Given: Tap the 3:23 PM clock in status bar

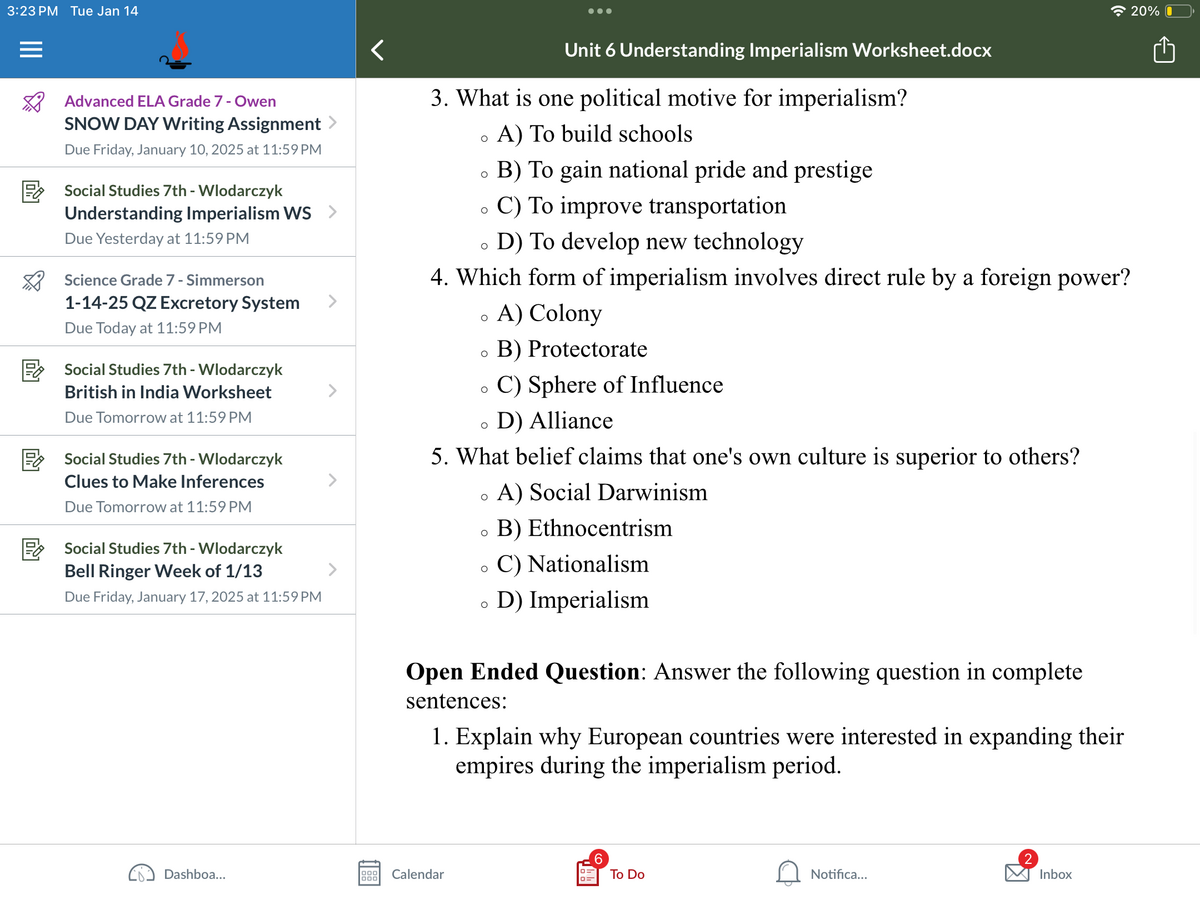Looking at the screenshot, I should click(32, 11).
